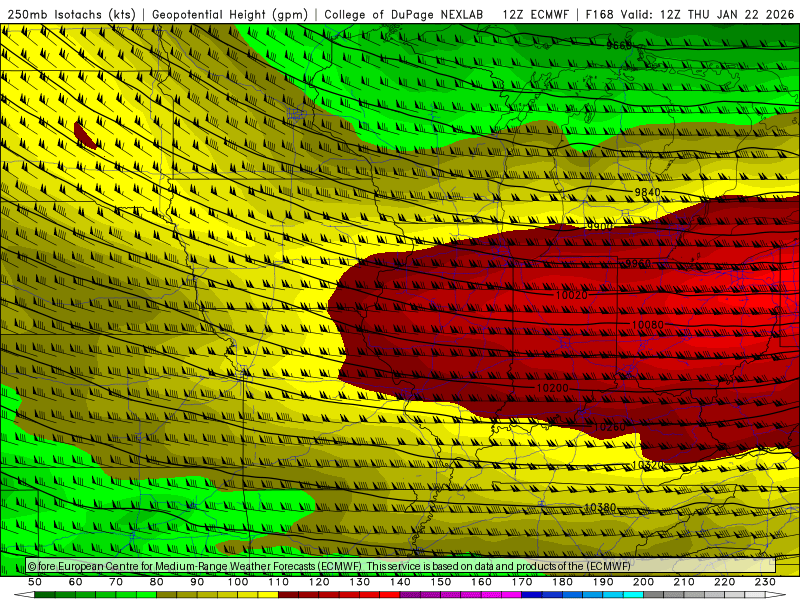Viewport: 800px width, 600px height.
Task: Click the 140 value on the color scale
Action: tap(400, 582)
